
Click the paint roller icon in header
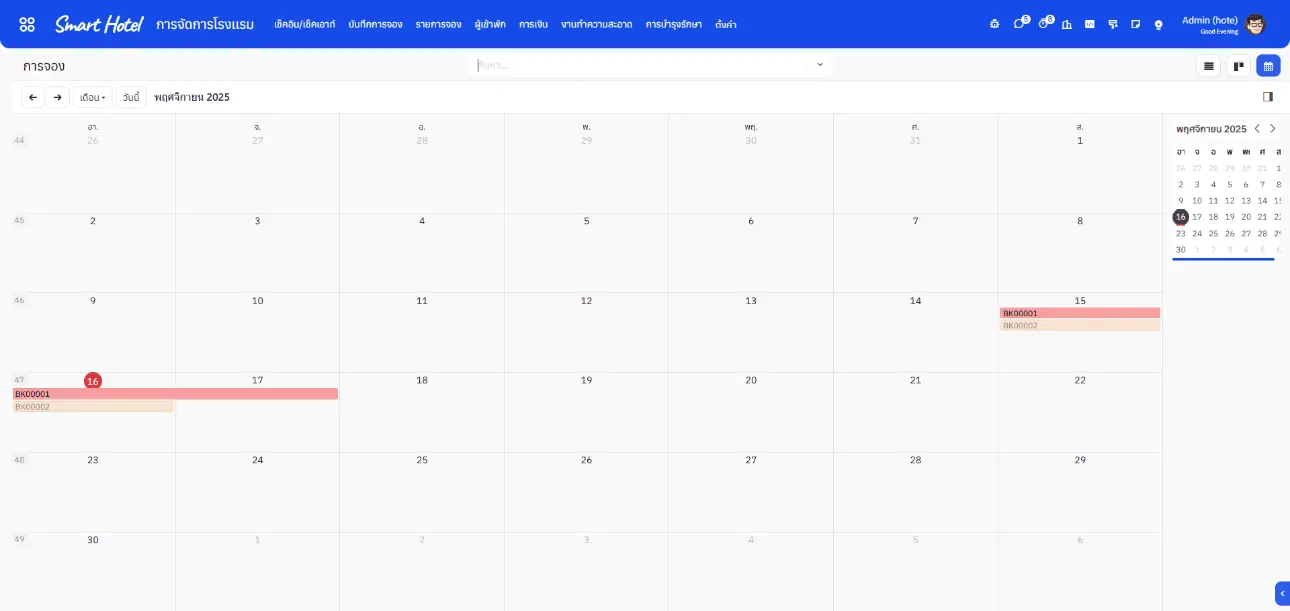[x=1113, y=24]
